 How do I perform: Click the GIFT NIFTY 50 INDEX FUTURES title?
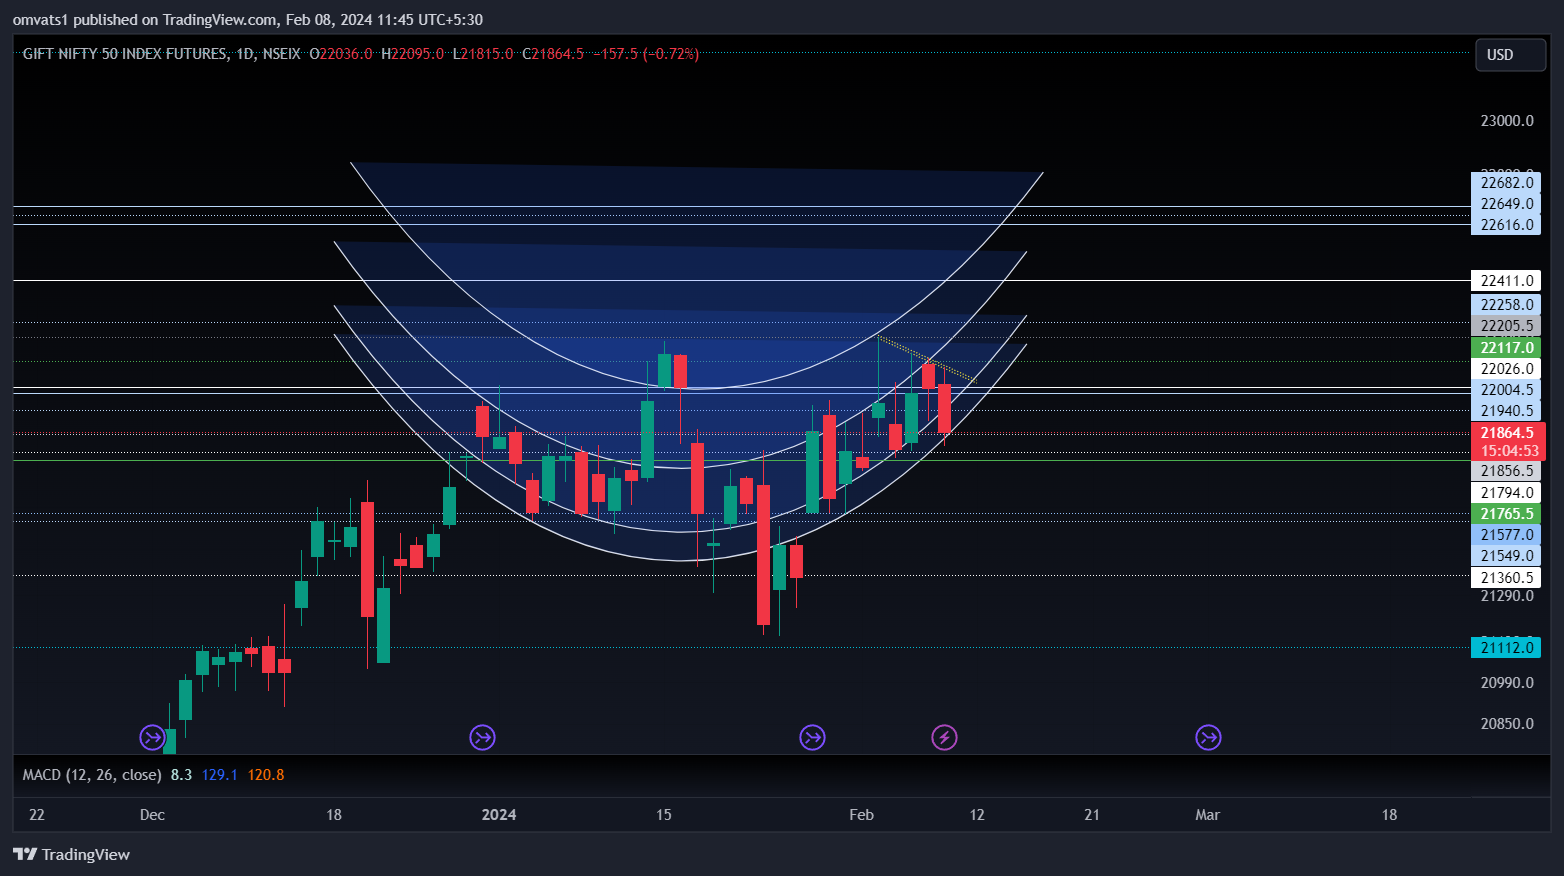click(124, 54)
